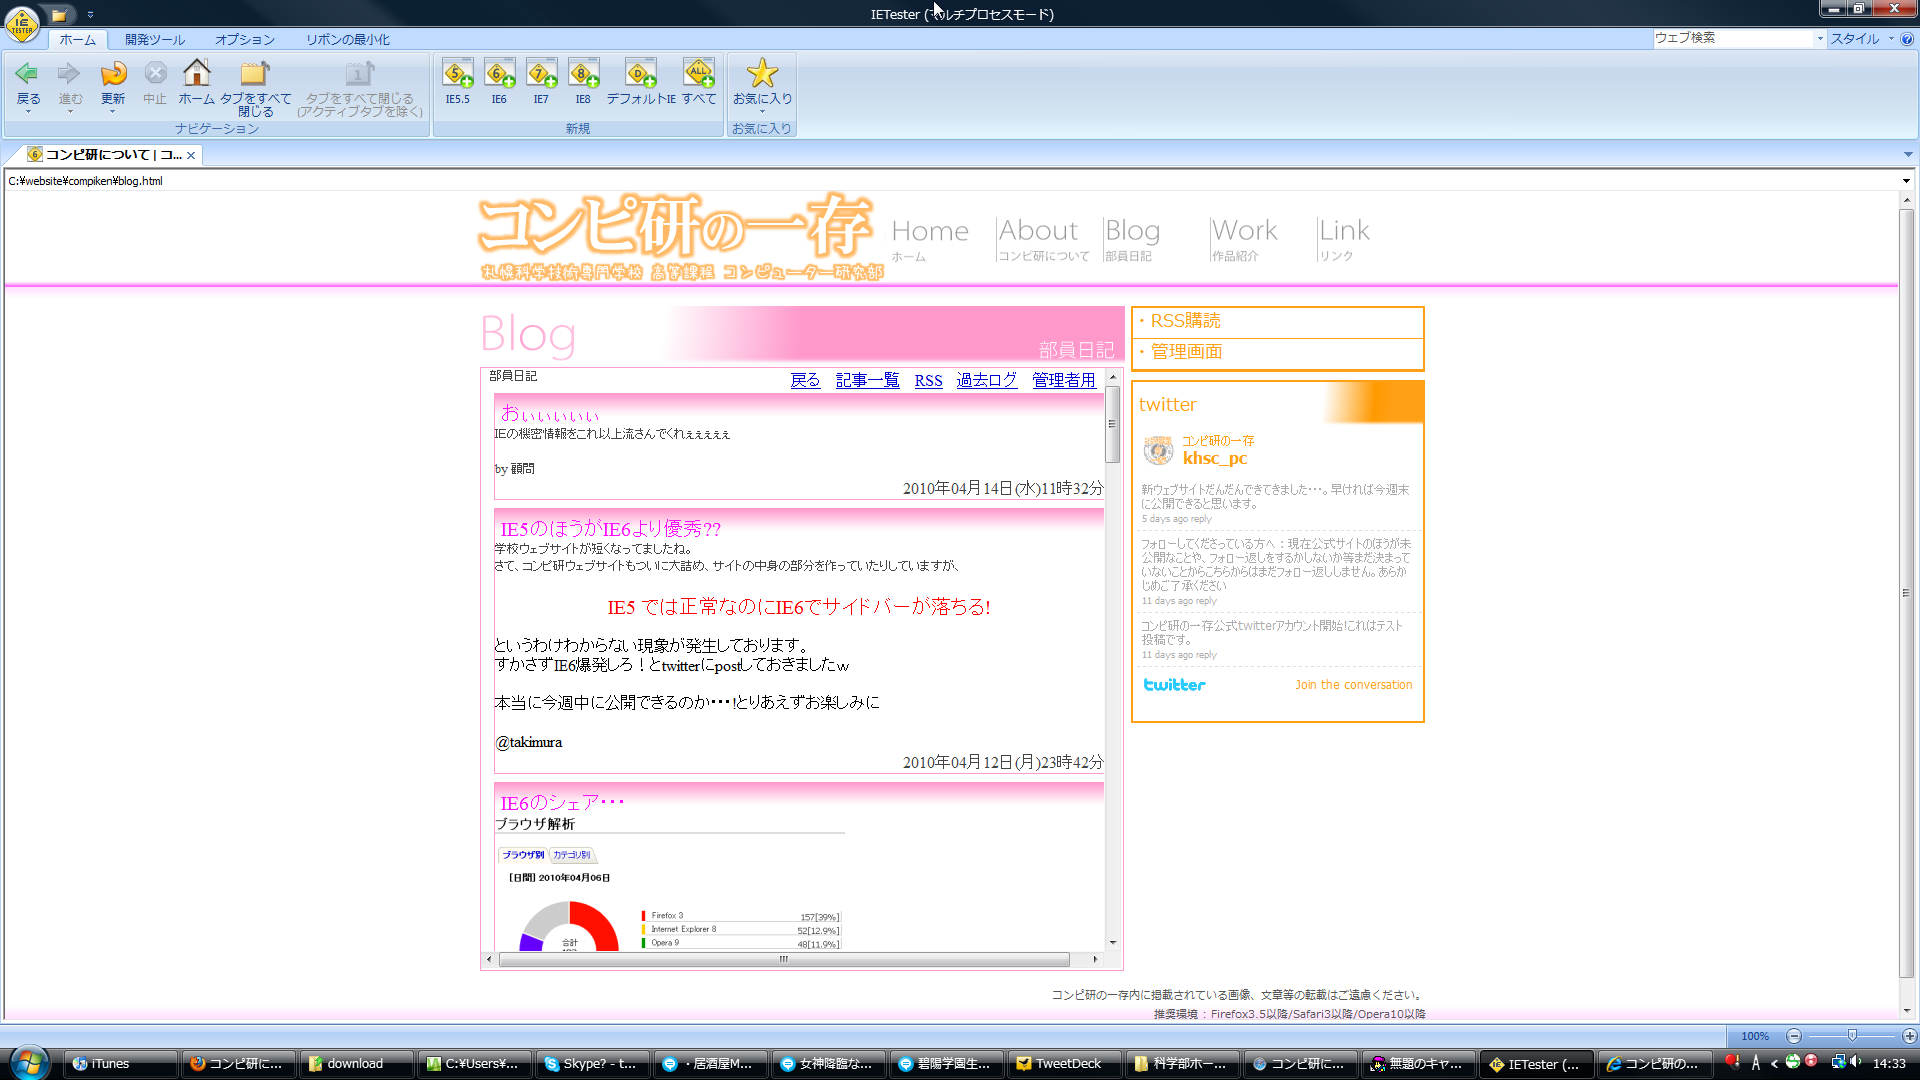Viewport: 1920px width, 1080px height.
Task: Click リボンの最小化 in the ribbon
Action: (x=348, y=40)
